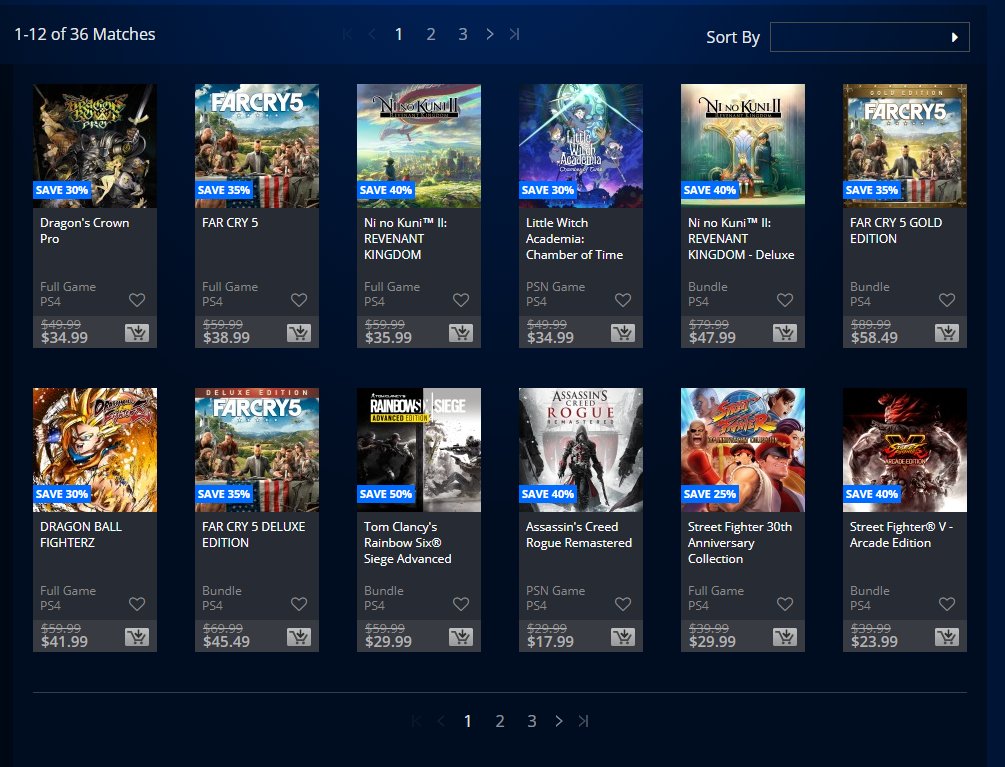Add Rainbow Six Siege Advanced to cart
The height and width of the screenshot is (767, 1005).
click(461, 636)
